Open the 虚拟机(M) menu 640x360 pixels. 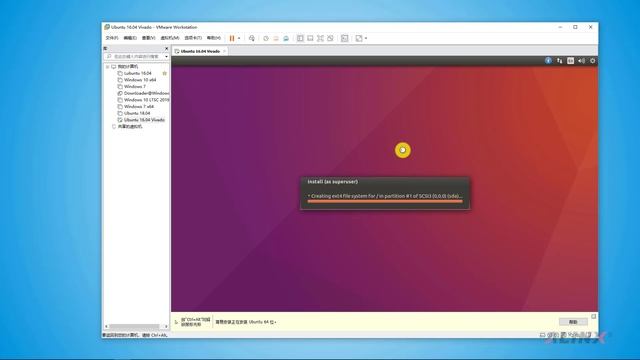(x=170, y=38)
